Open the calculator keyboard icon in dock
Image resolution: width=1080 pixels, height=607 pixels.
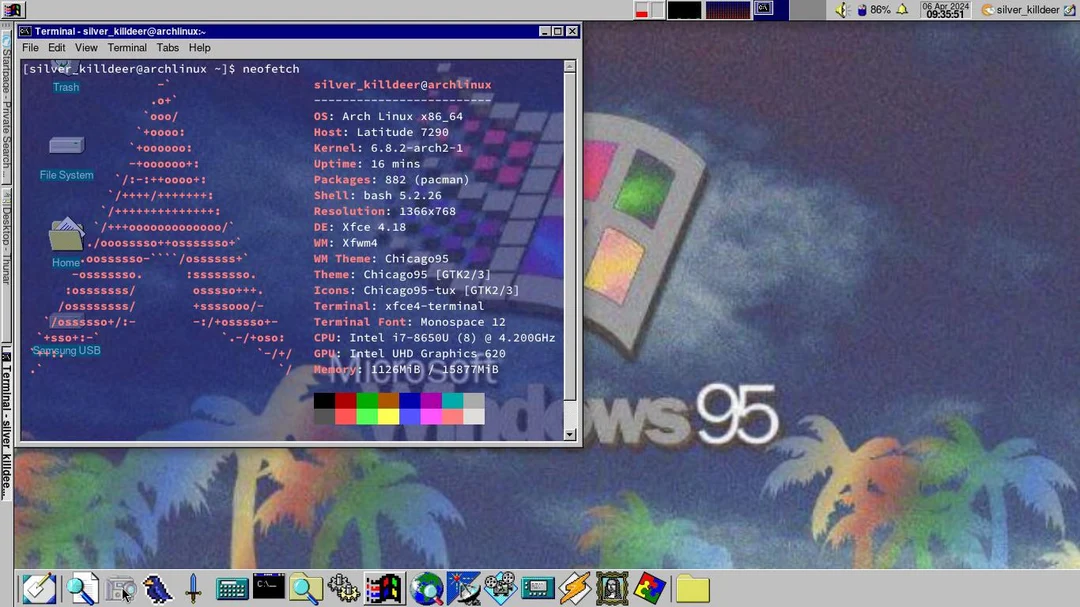pyautogui.click(x=232, y=588)
